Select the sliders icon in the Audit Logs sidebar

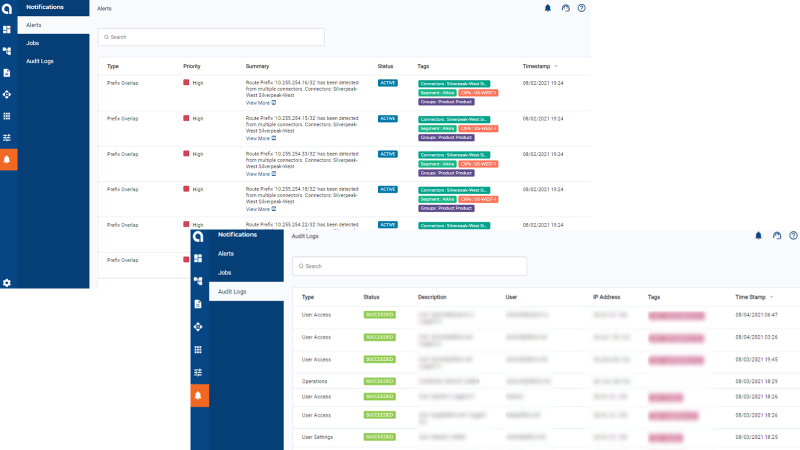pyautogui.click(x=198, y=372)
